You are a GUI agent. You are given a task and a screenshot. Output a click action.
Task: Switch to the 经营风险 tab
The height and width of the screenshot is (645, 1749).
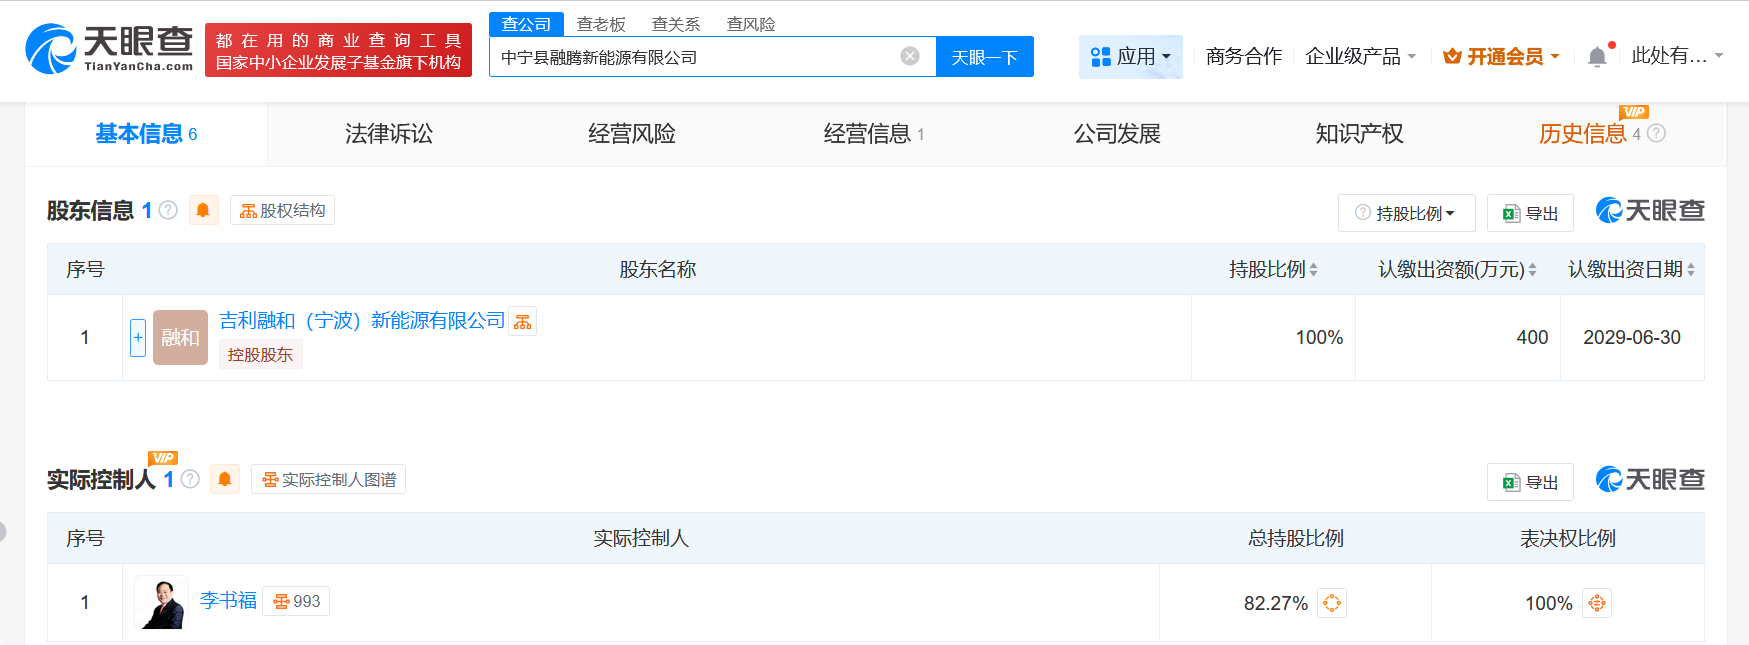pos(632,134)
